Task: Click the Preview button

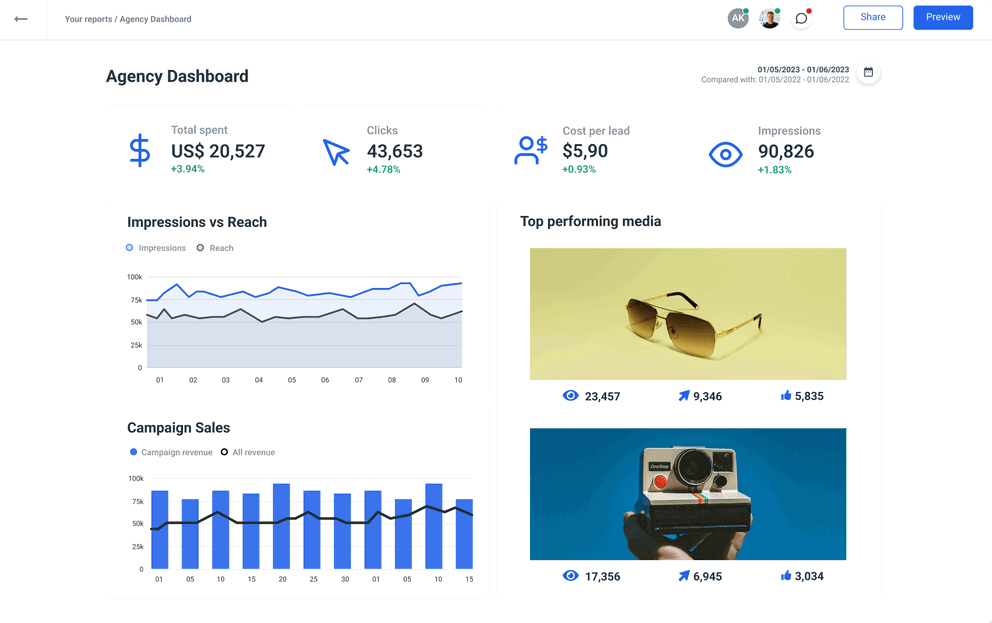Action: [942, 17]
